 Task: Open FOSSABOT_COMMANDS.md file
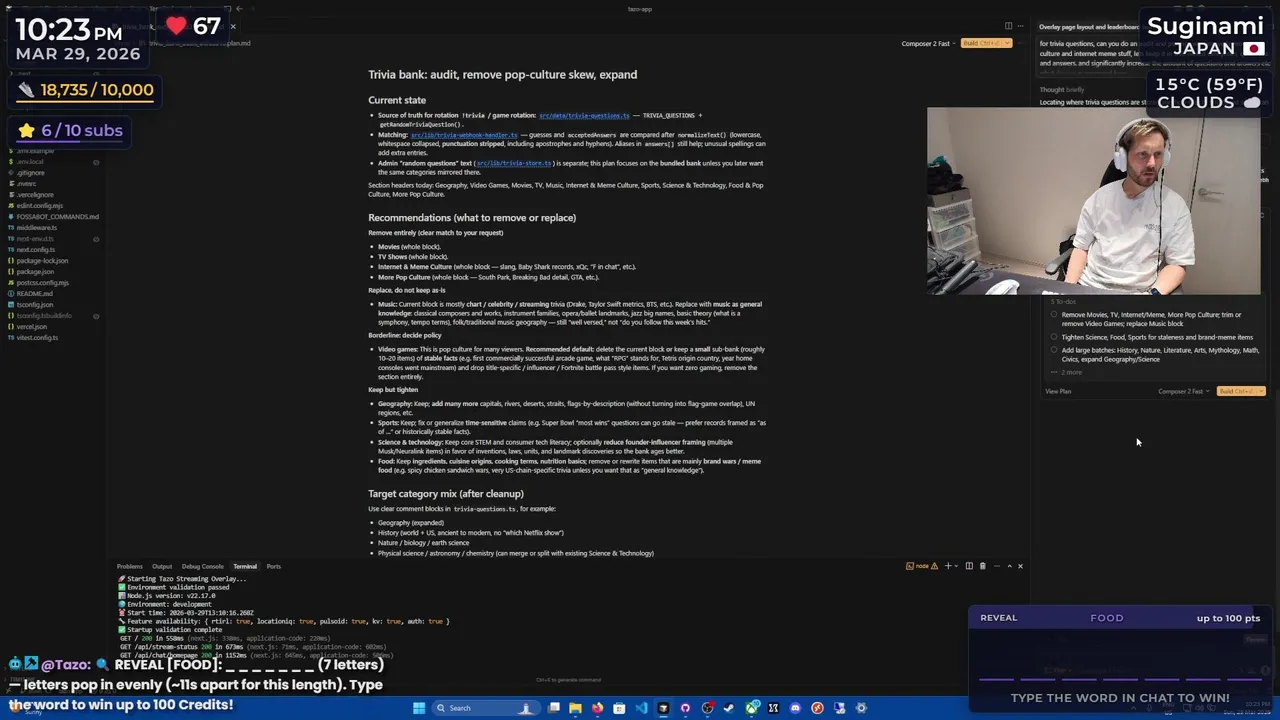[57, 216]
